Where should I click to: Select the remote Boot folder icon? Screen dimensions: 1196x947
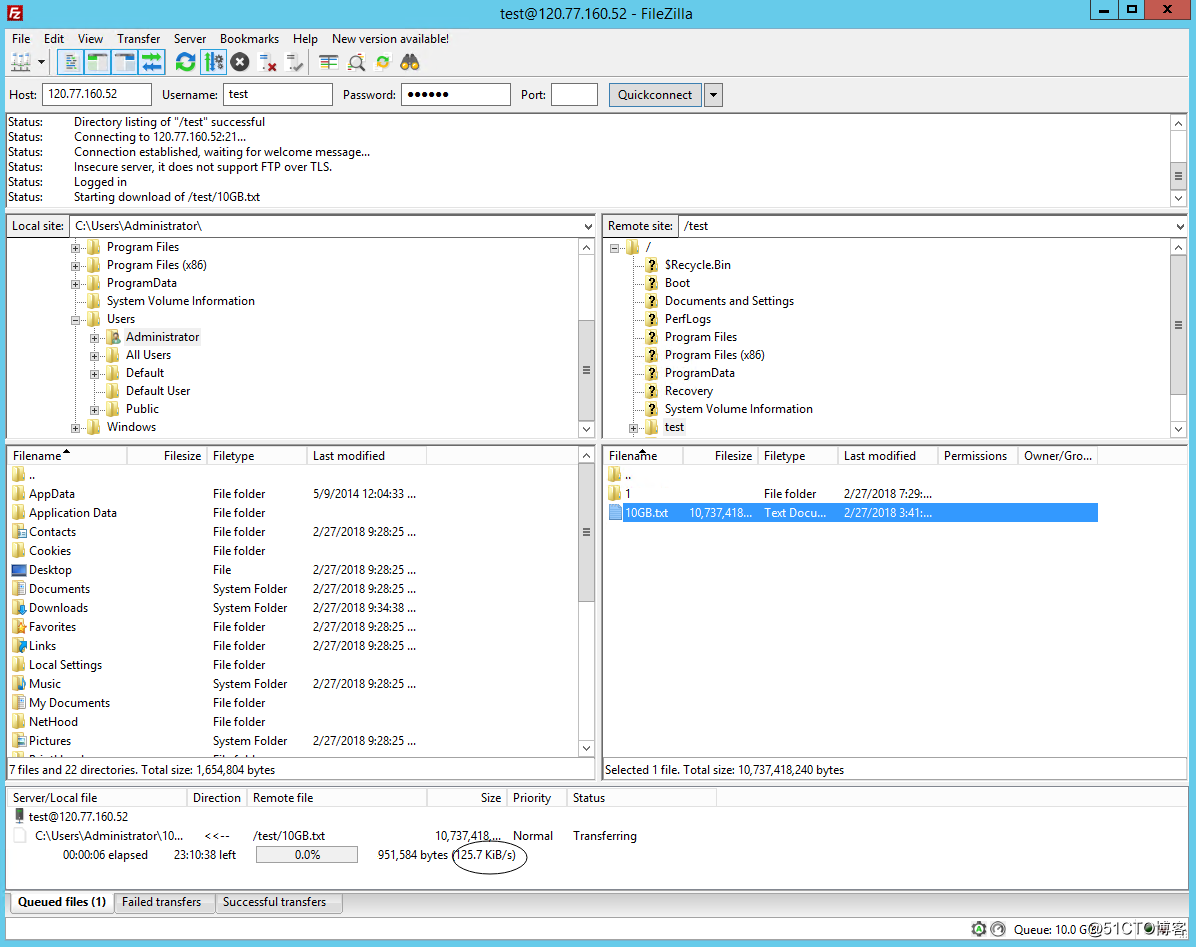tap(651, 283)
